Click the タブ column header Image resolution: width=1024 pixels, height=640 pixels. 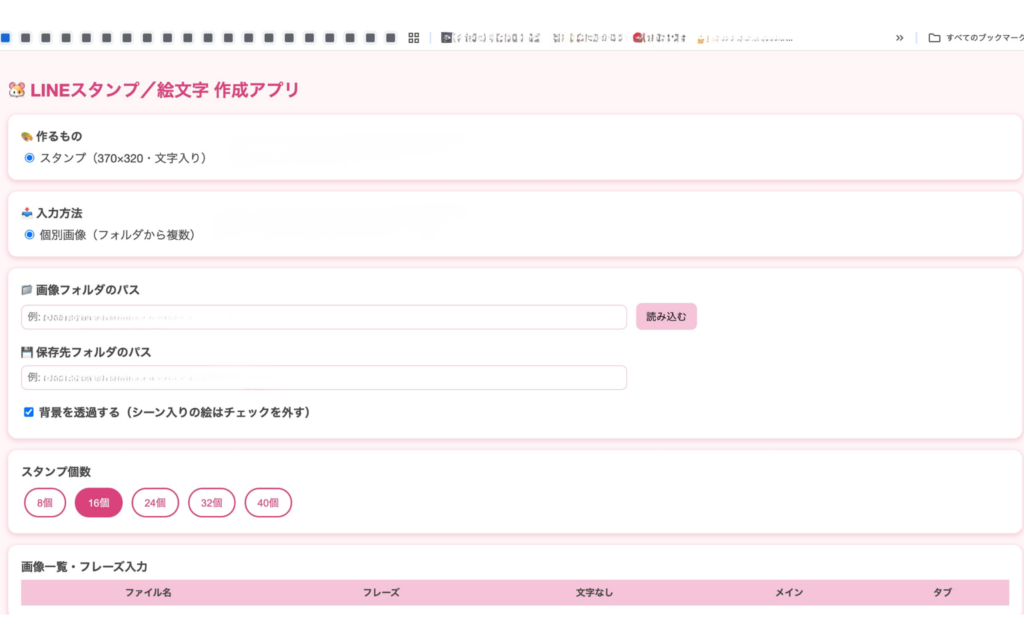[942, 592]
